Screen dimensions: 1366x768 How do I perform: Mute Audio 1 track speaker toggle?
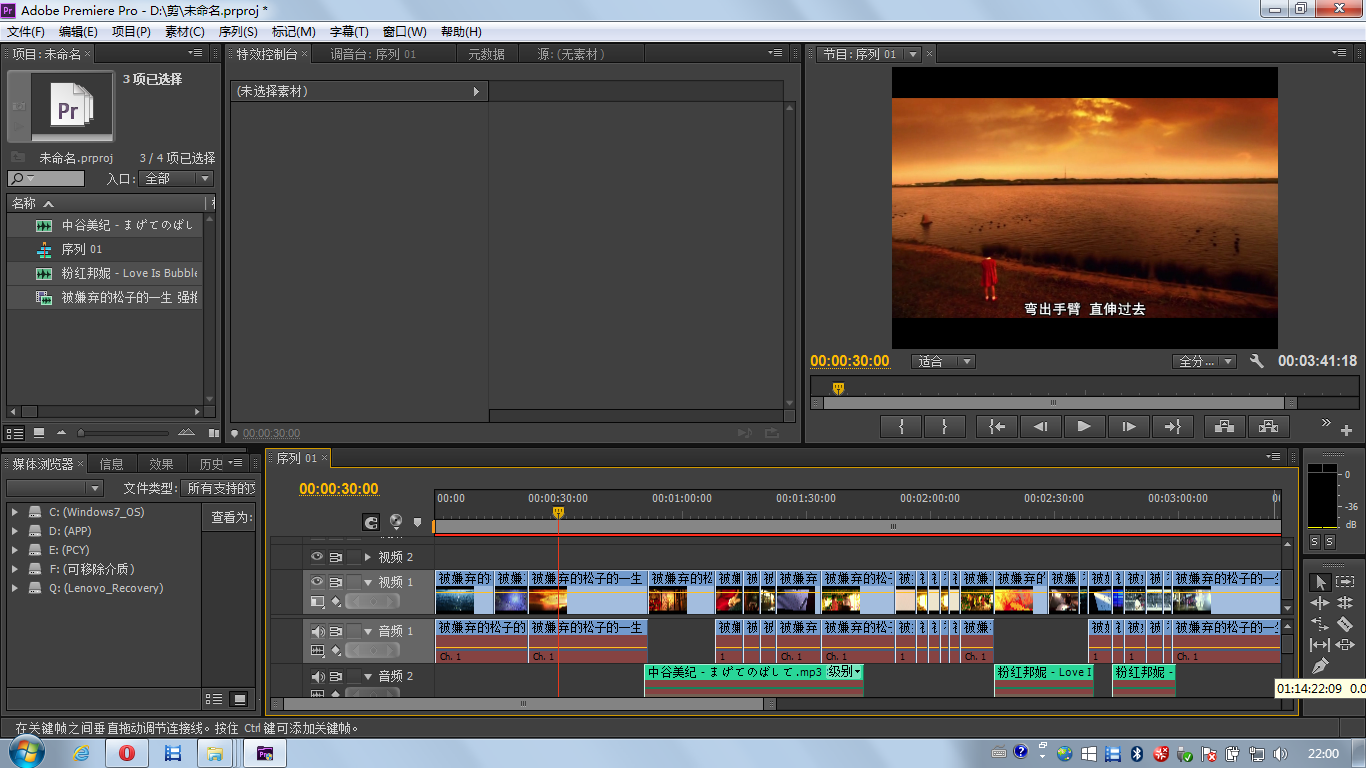coord(317,632)
